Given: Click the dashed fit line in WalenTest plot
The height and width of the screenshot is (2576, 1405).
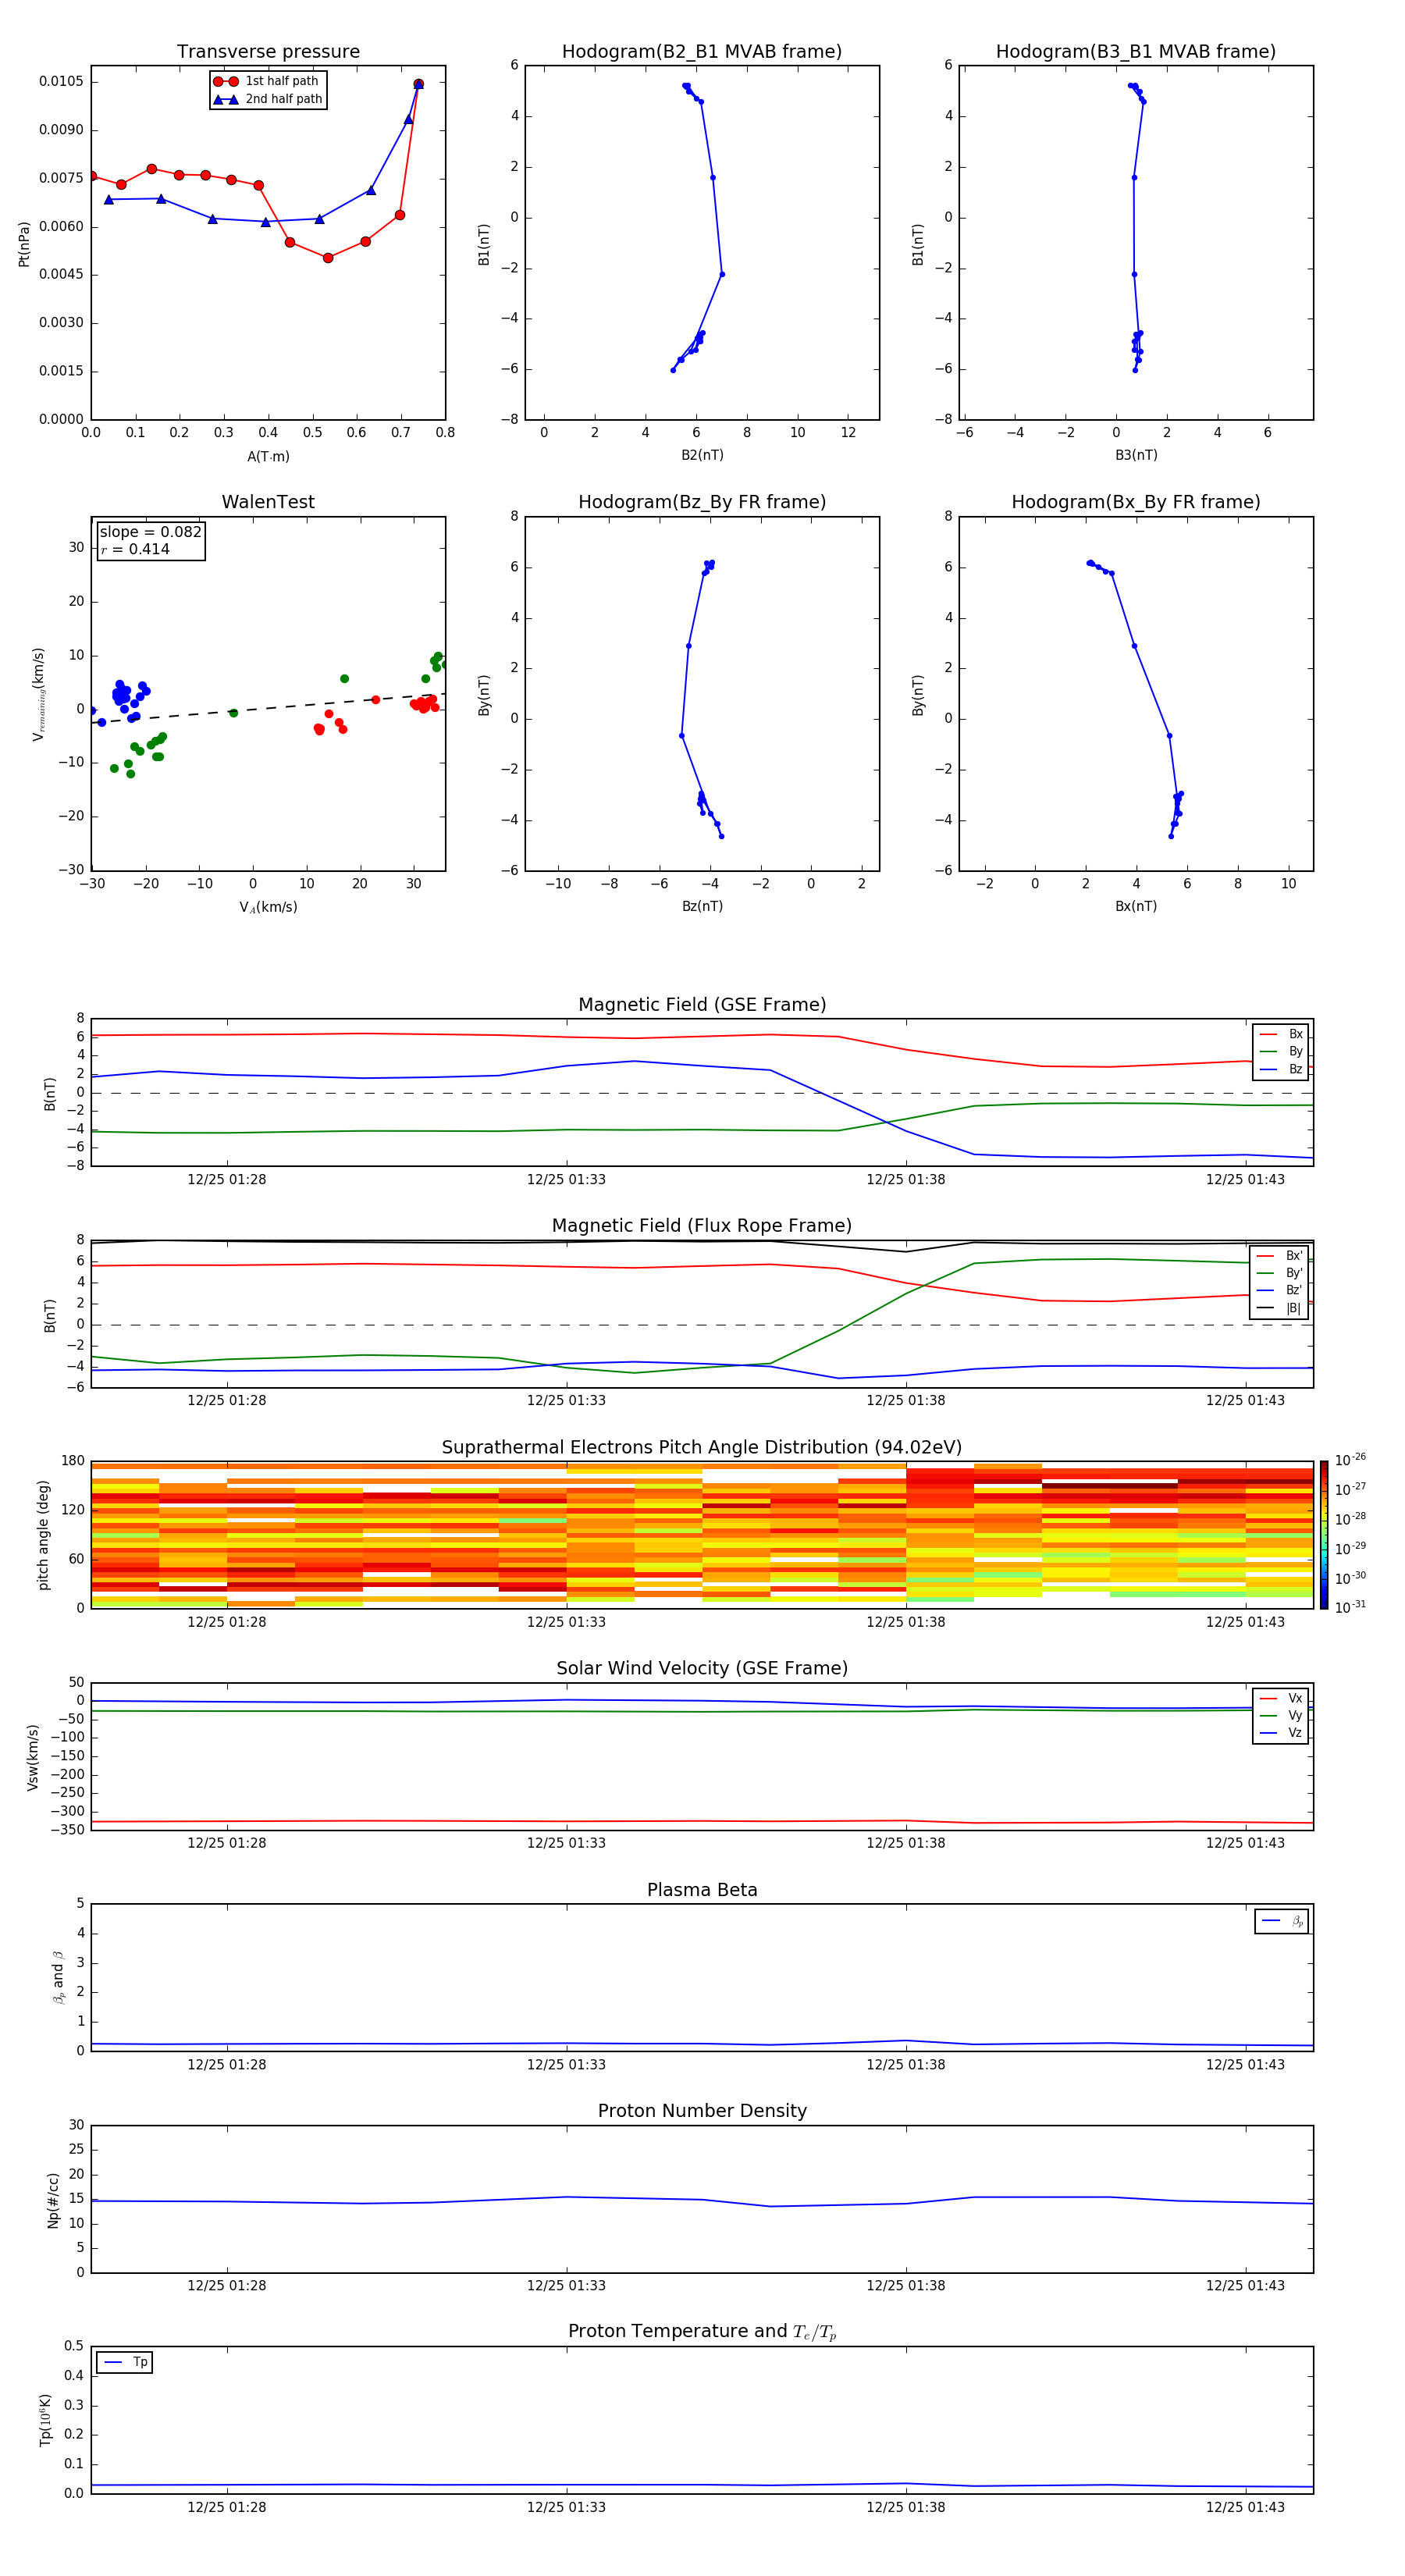Looking at the screenshot, I should [268, 708].
